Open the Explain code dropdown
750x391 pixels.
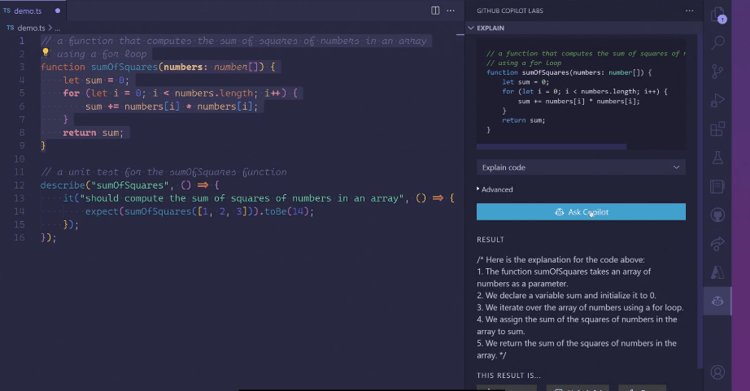point(581,168)
